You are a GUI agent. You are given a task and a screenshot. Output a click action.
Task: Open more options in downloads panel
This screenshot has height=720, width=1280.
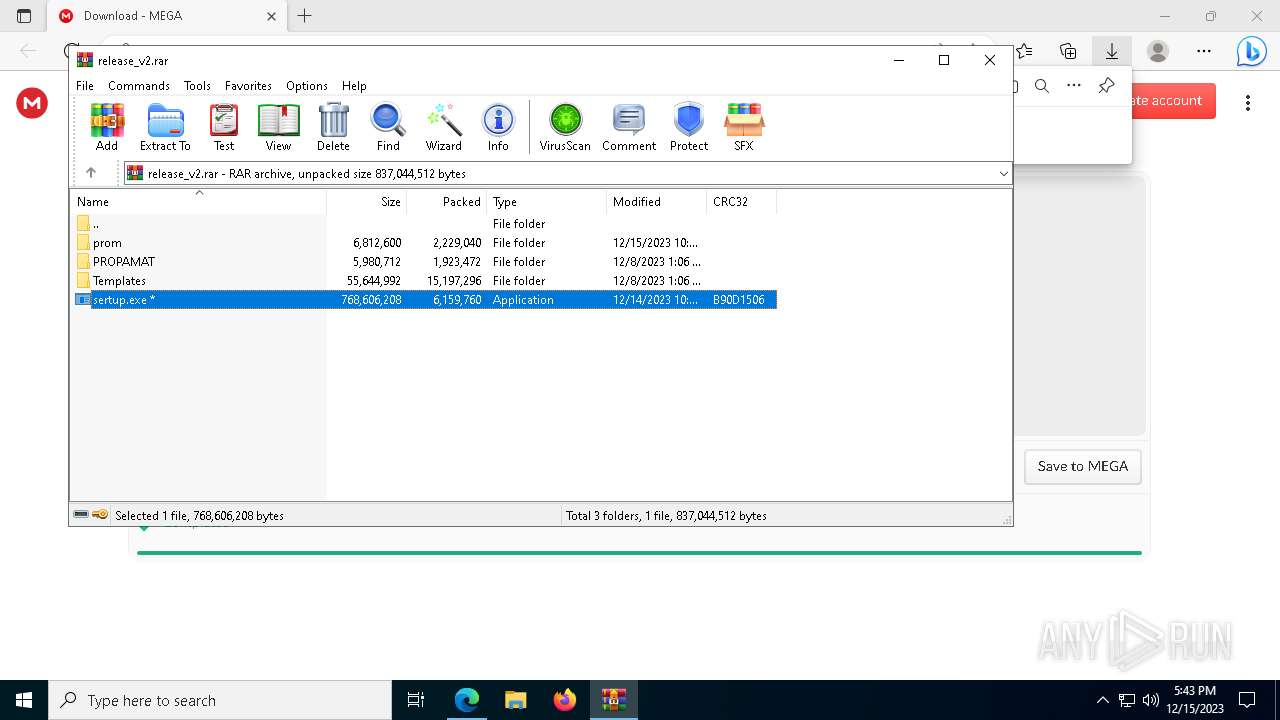1074,86
